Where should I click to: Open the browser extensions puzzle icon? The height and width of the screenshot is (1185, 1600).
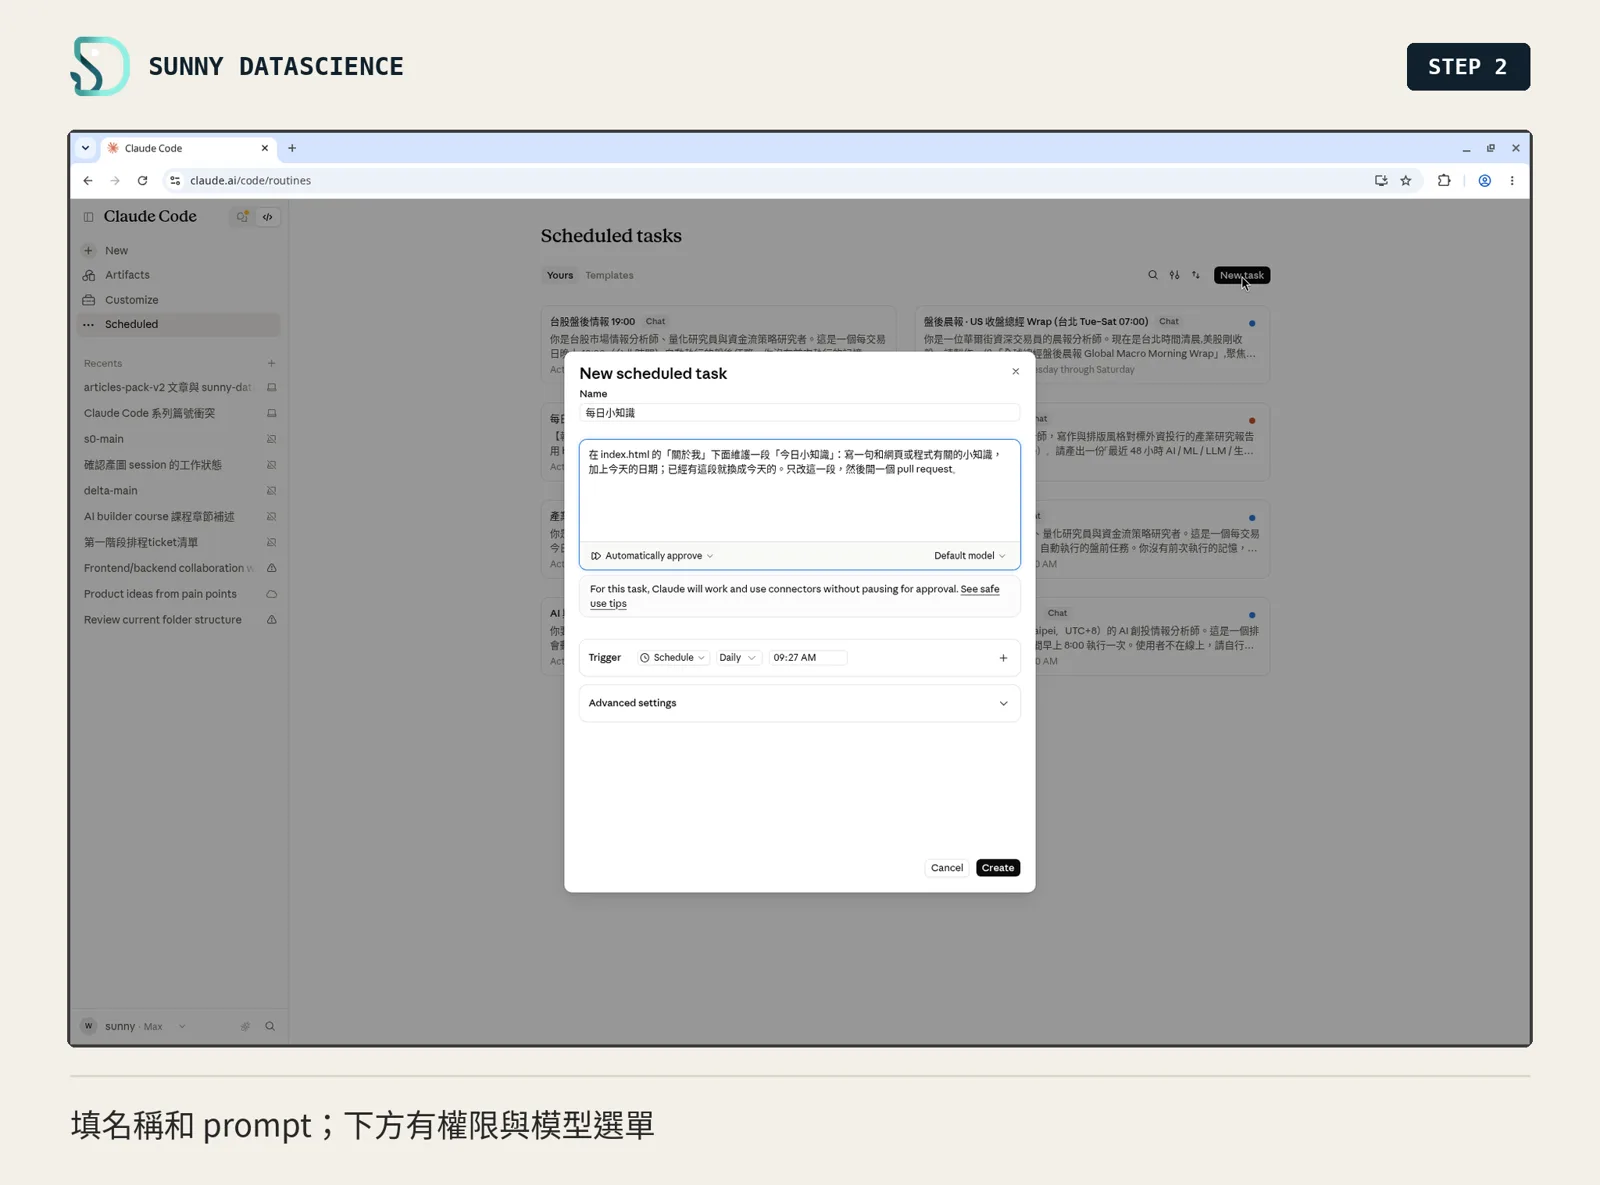click(1444, 181)
